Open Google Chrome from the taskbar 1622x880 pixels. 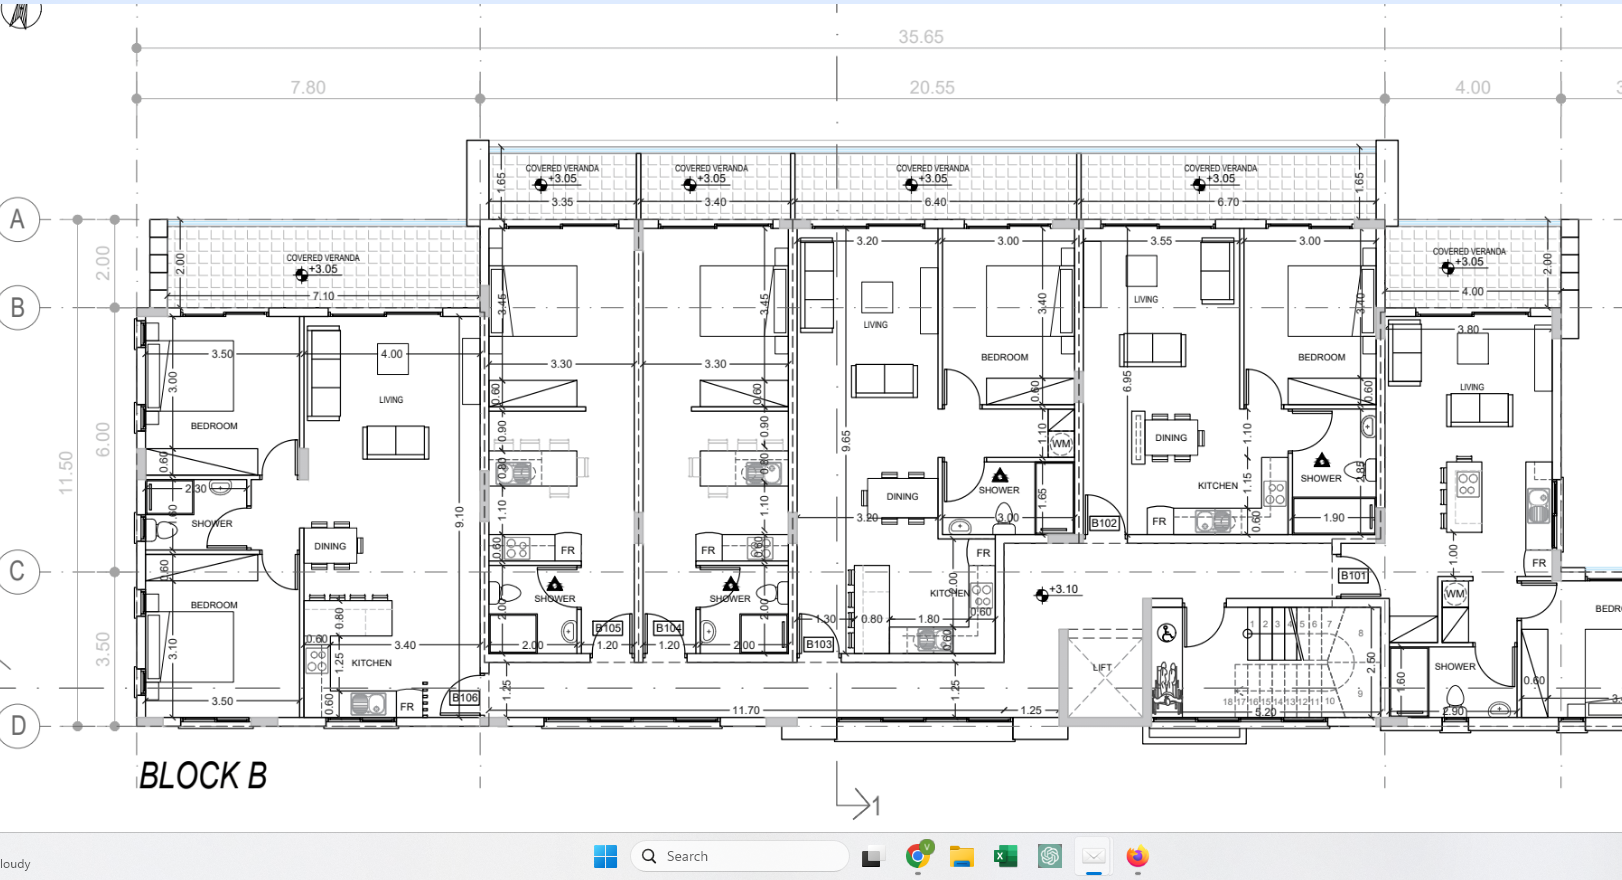pyautogui.click(x=918, y=856)
